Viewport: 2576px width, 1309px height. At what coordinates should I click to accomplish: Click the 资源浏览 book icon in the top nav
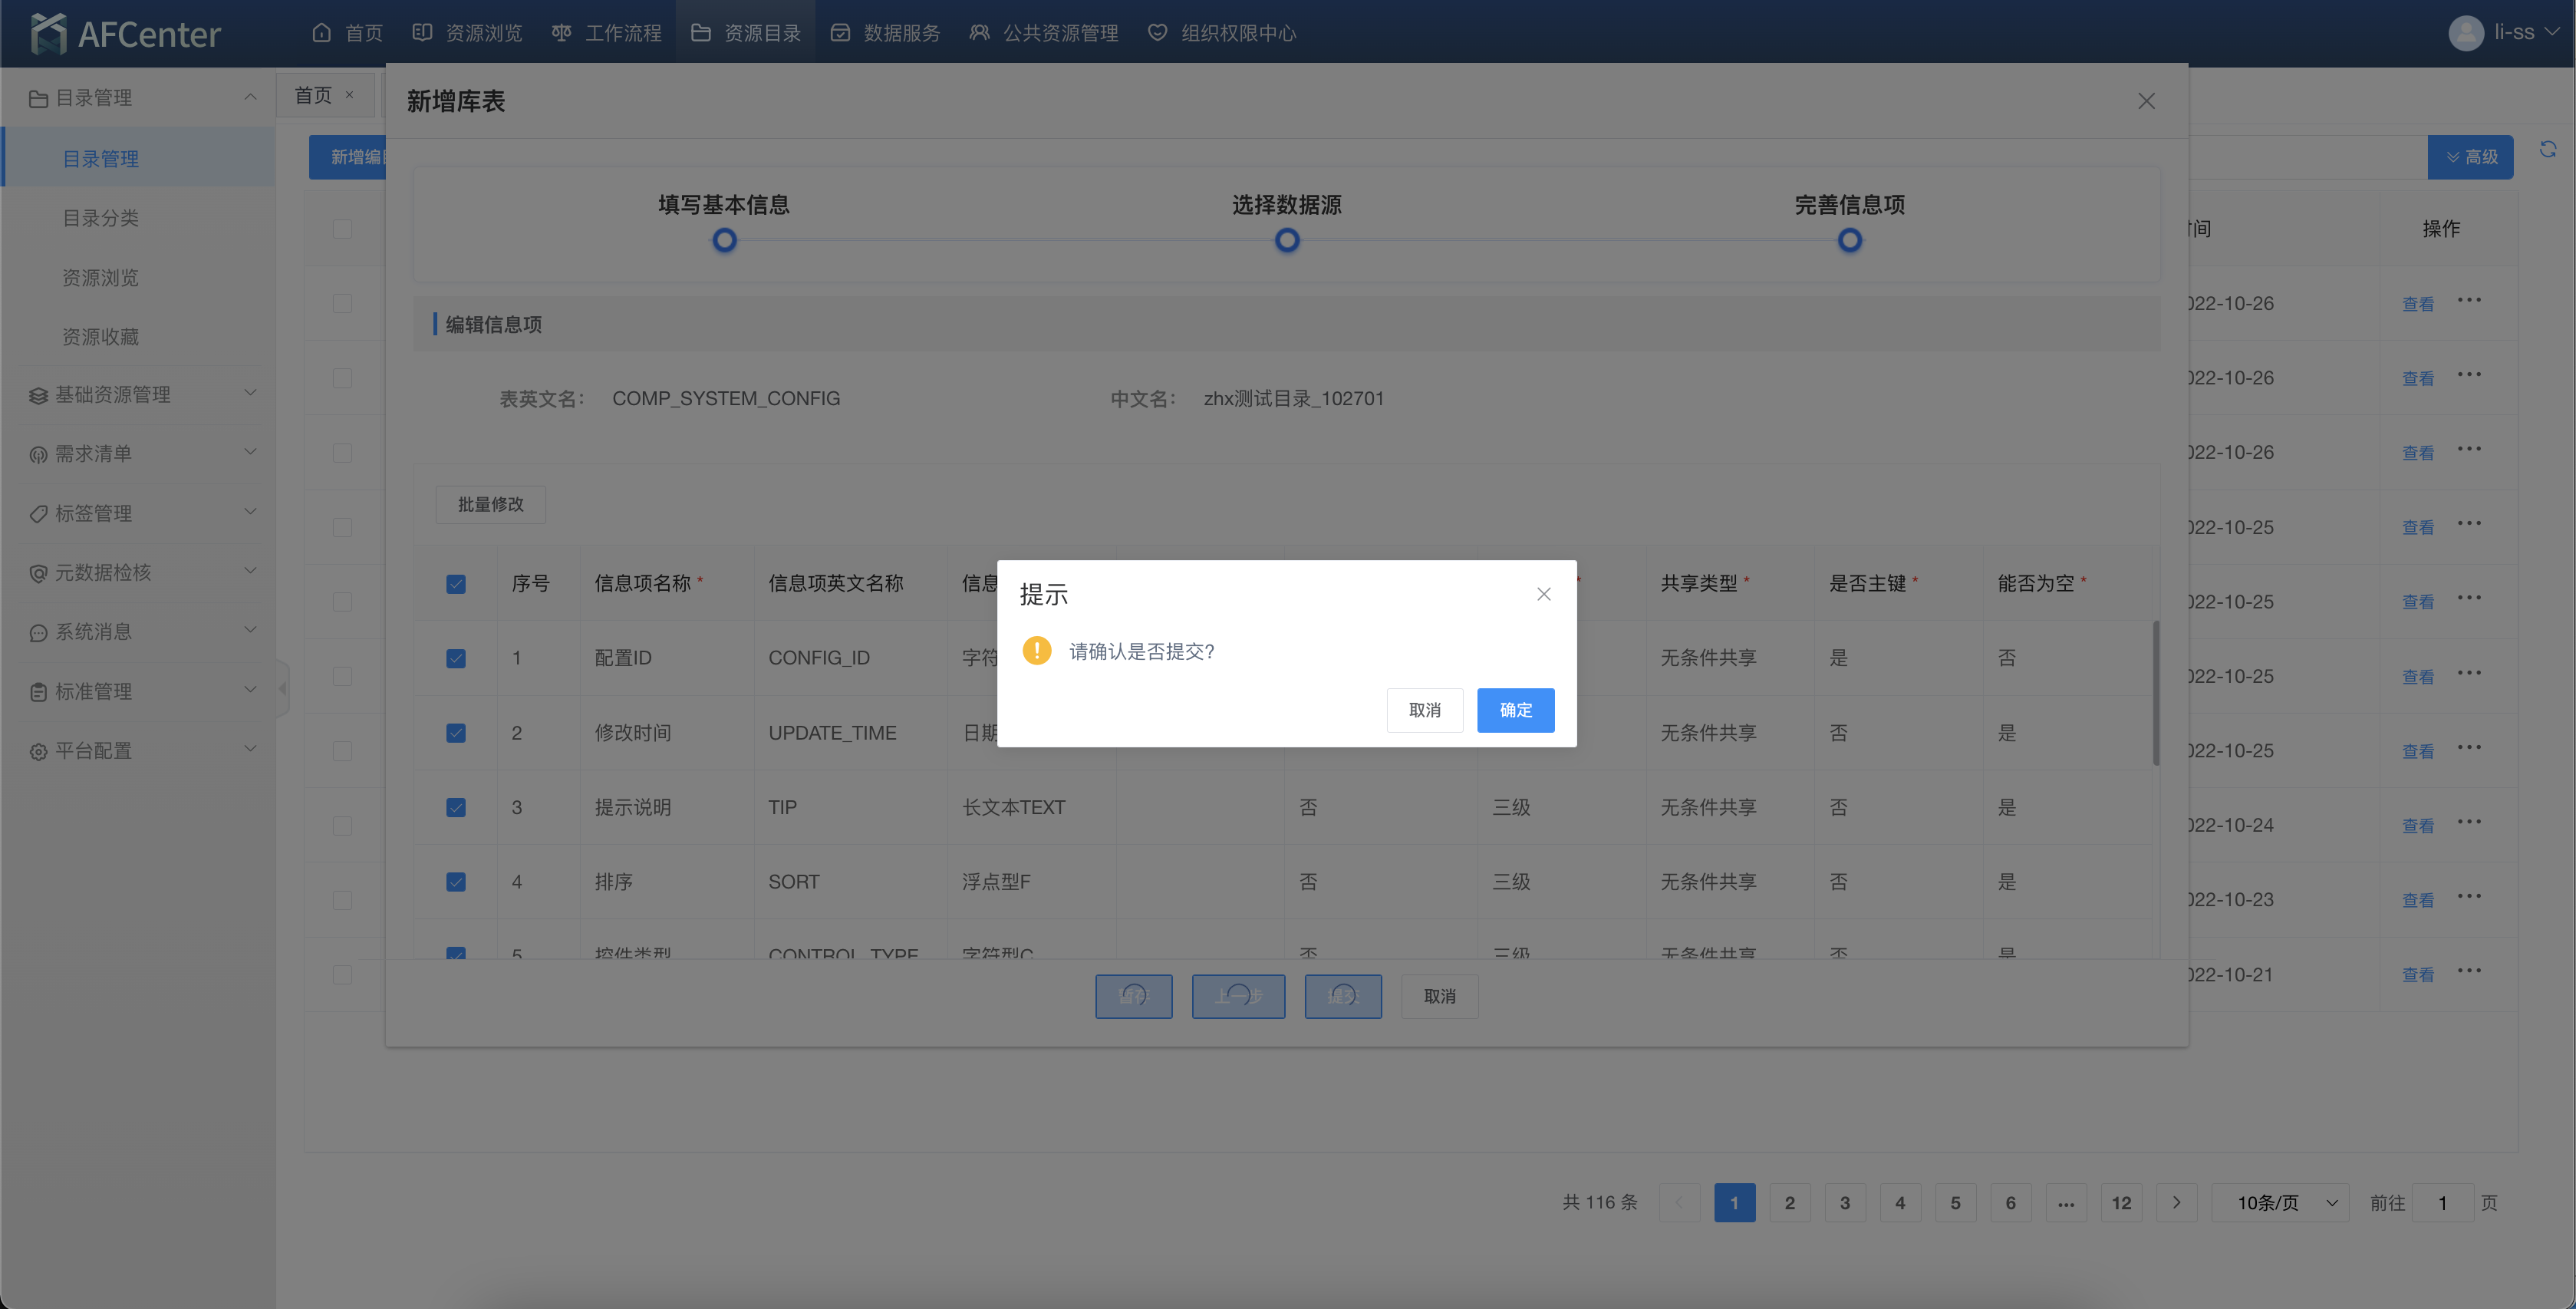click(x=422, y=33)
